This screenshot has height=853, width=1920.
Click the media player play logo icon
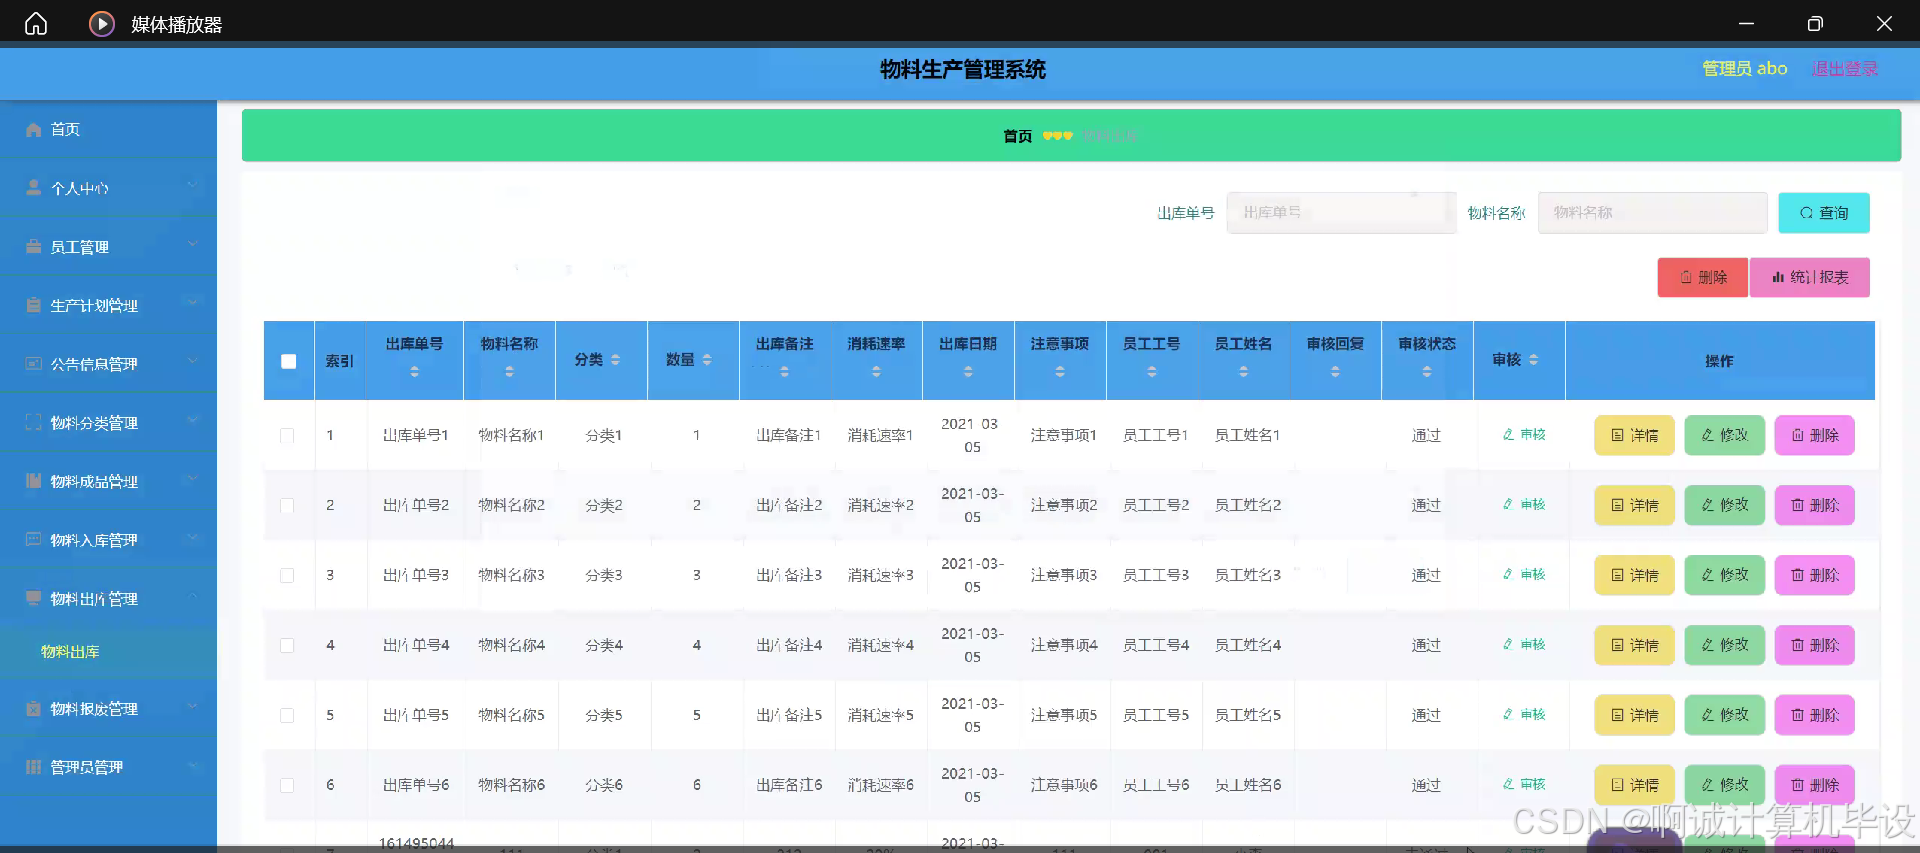[x=101, y=23]
